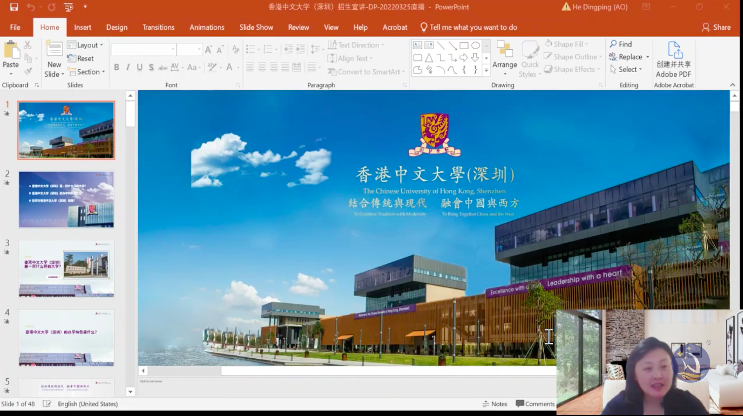Screen dimensions: 743x416
Task: Click the Paste clipboard icon
Action: click(x=10, y=51)
